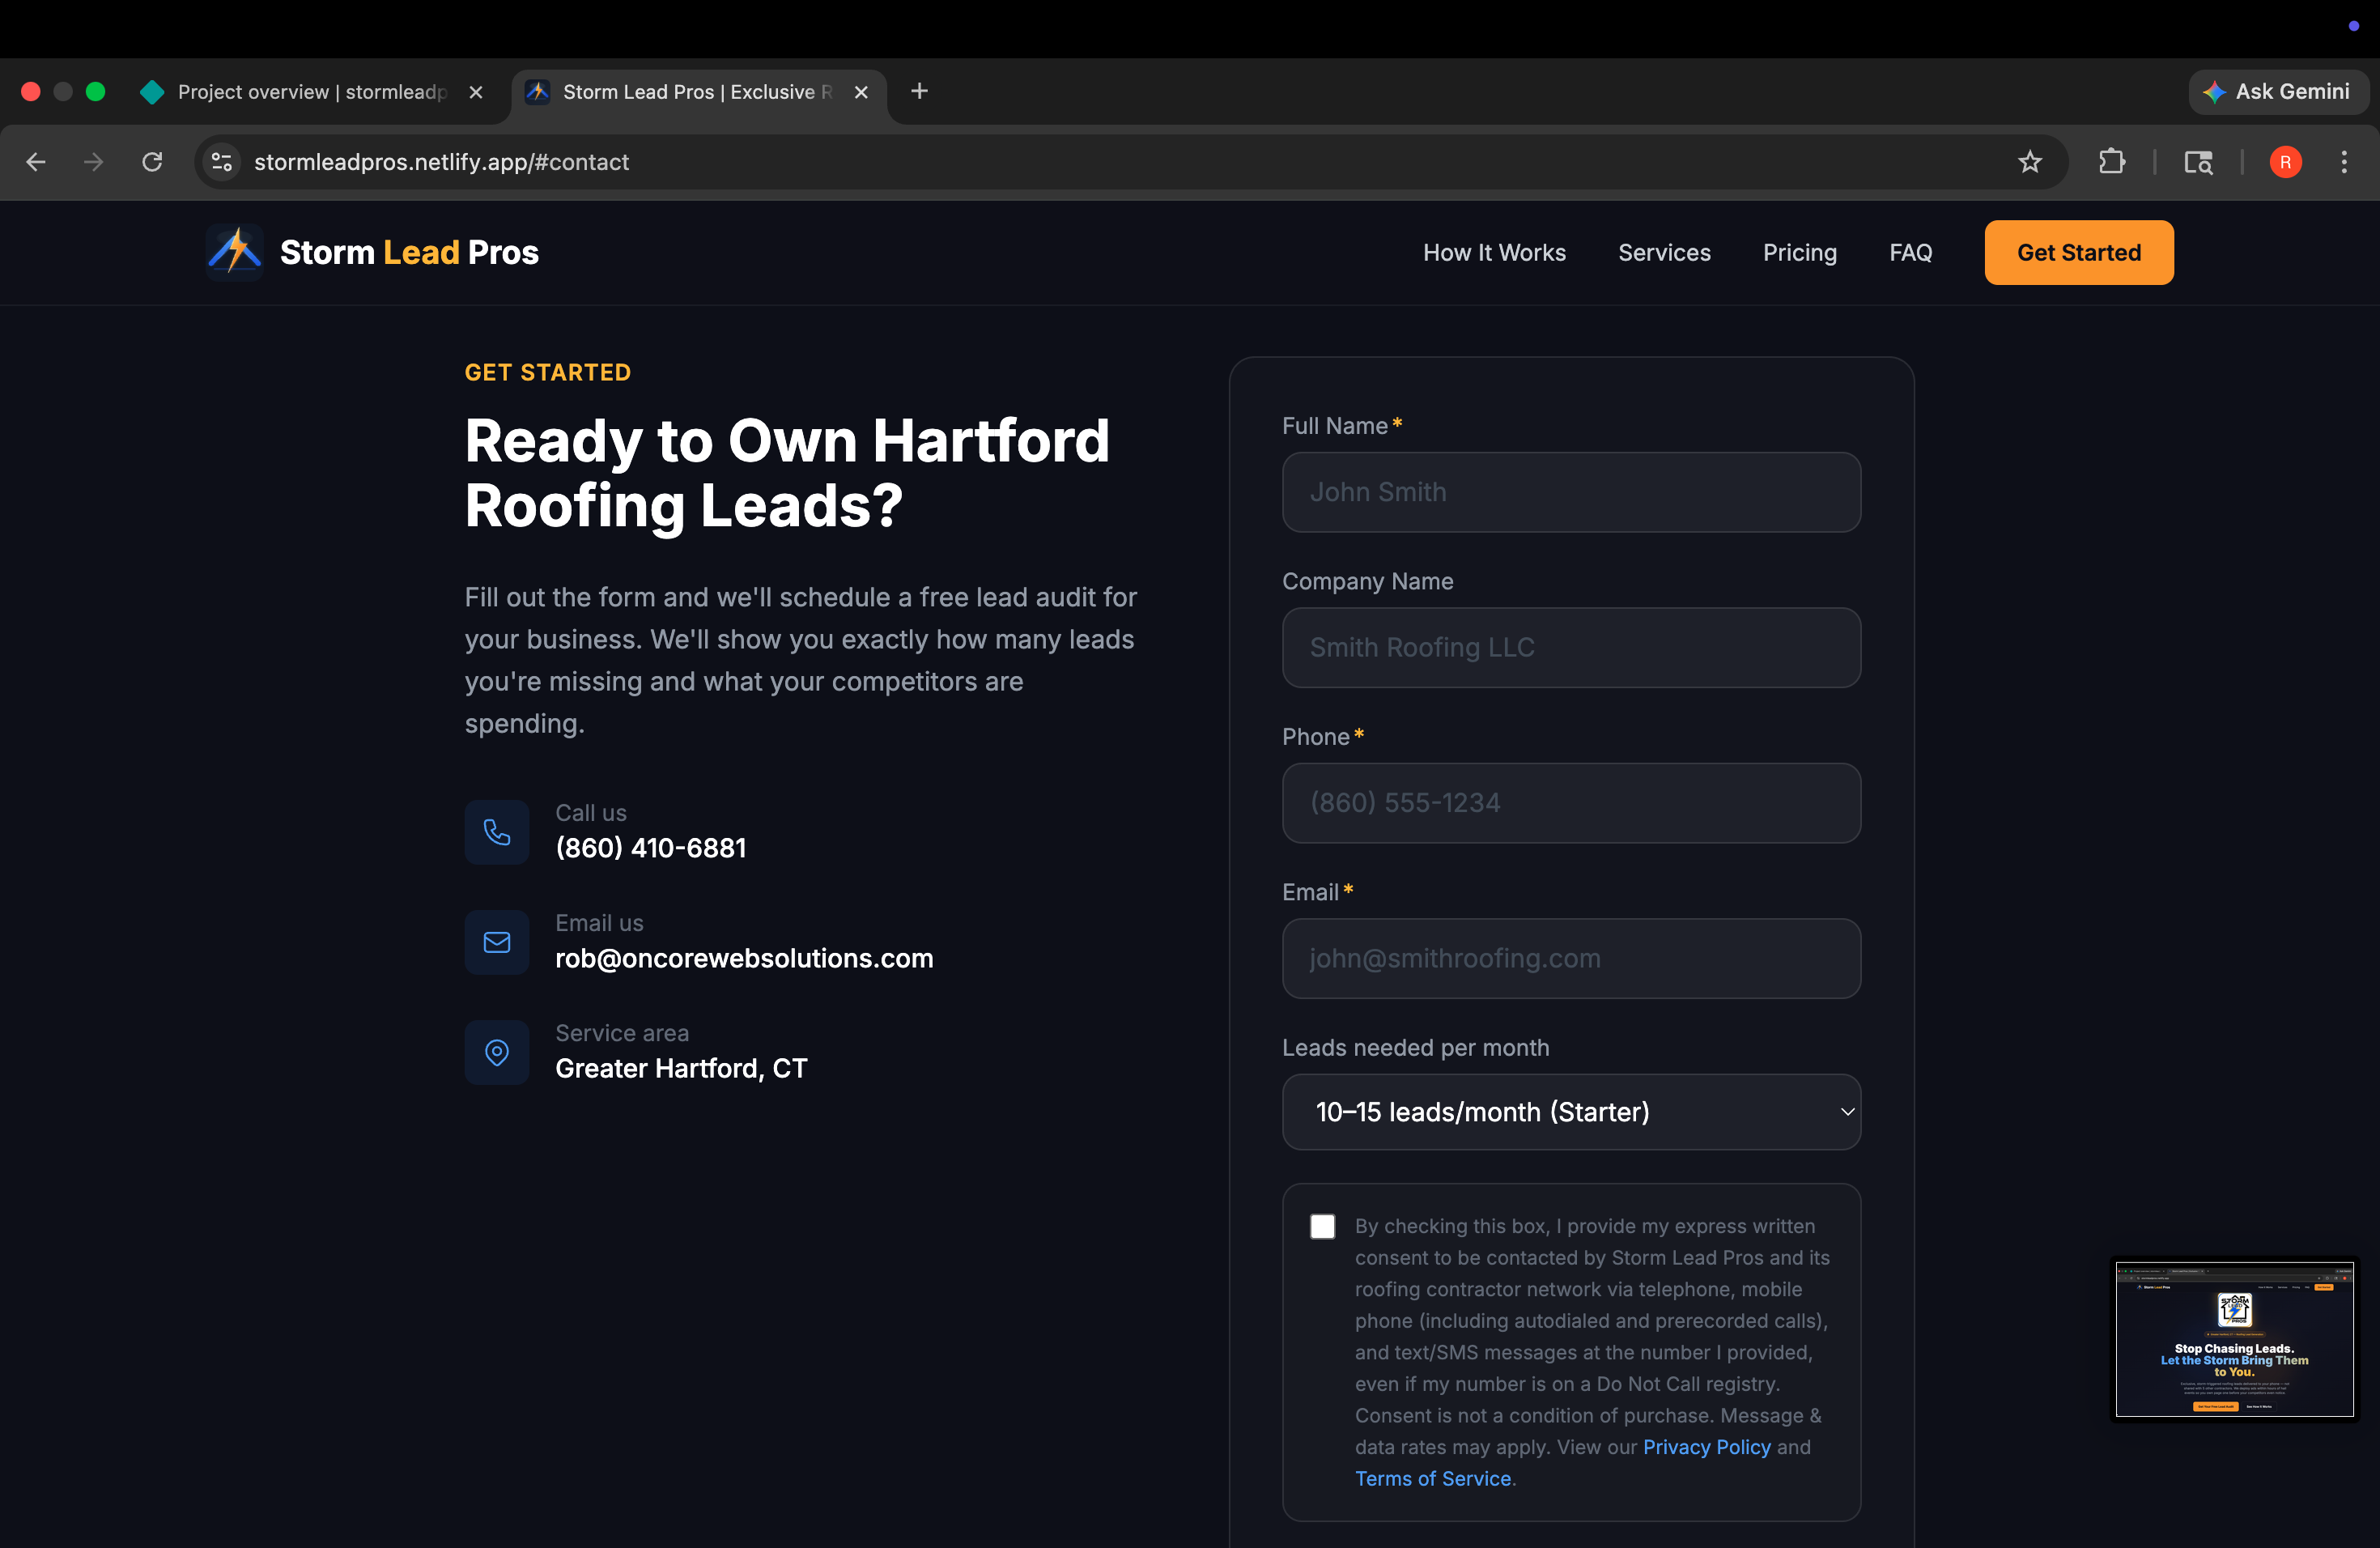The height and width of the screenshot is (1548, 2380).
Task: Click the screenshot preview thumbnail
Action: coord(2234,1339)
